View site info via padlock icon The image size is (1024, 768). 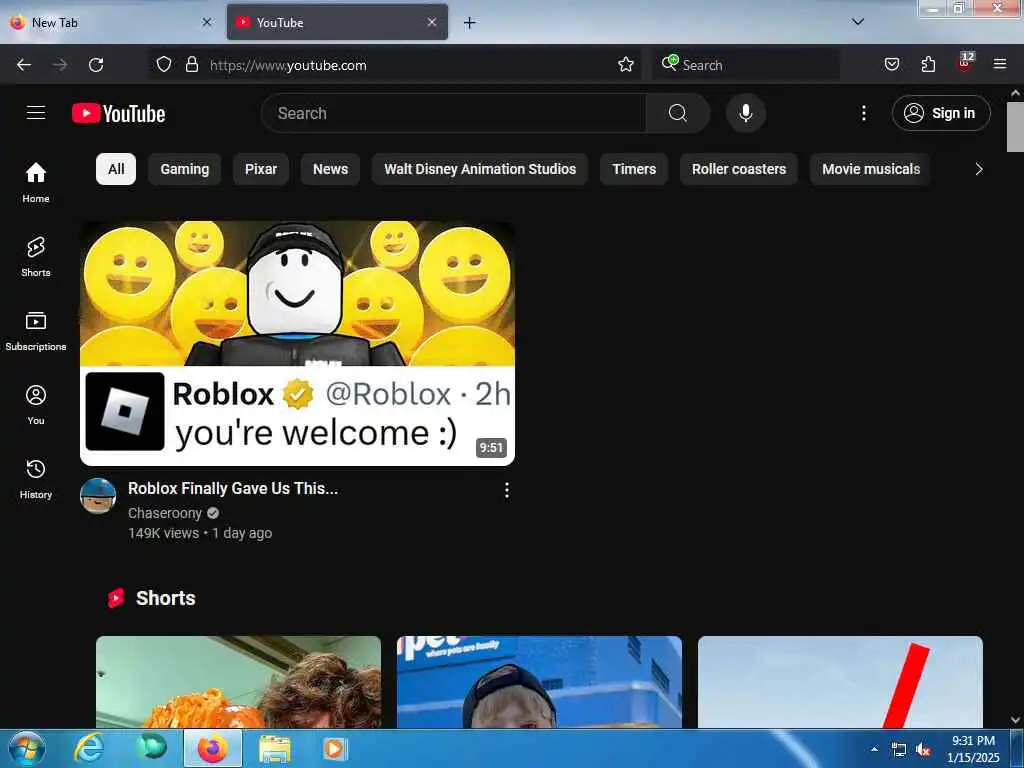click(x=191, y=65)
